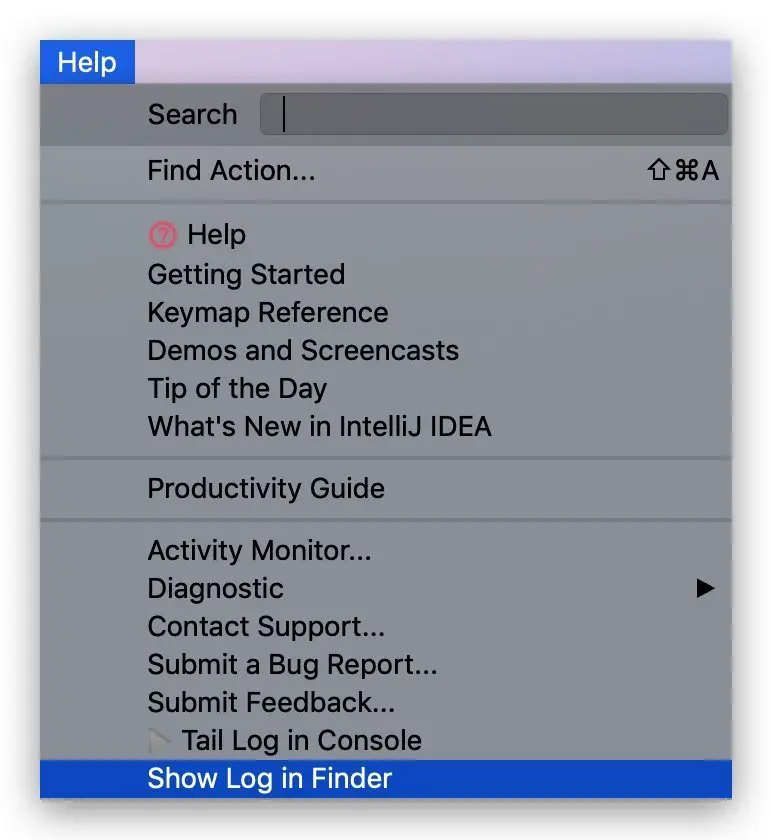
Task: Click the Help menu title
Action: coord(87,62)
